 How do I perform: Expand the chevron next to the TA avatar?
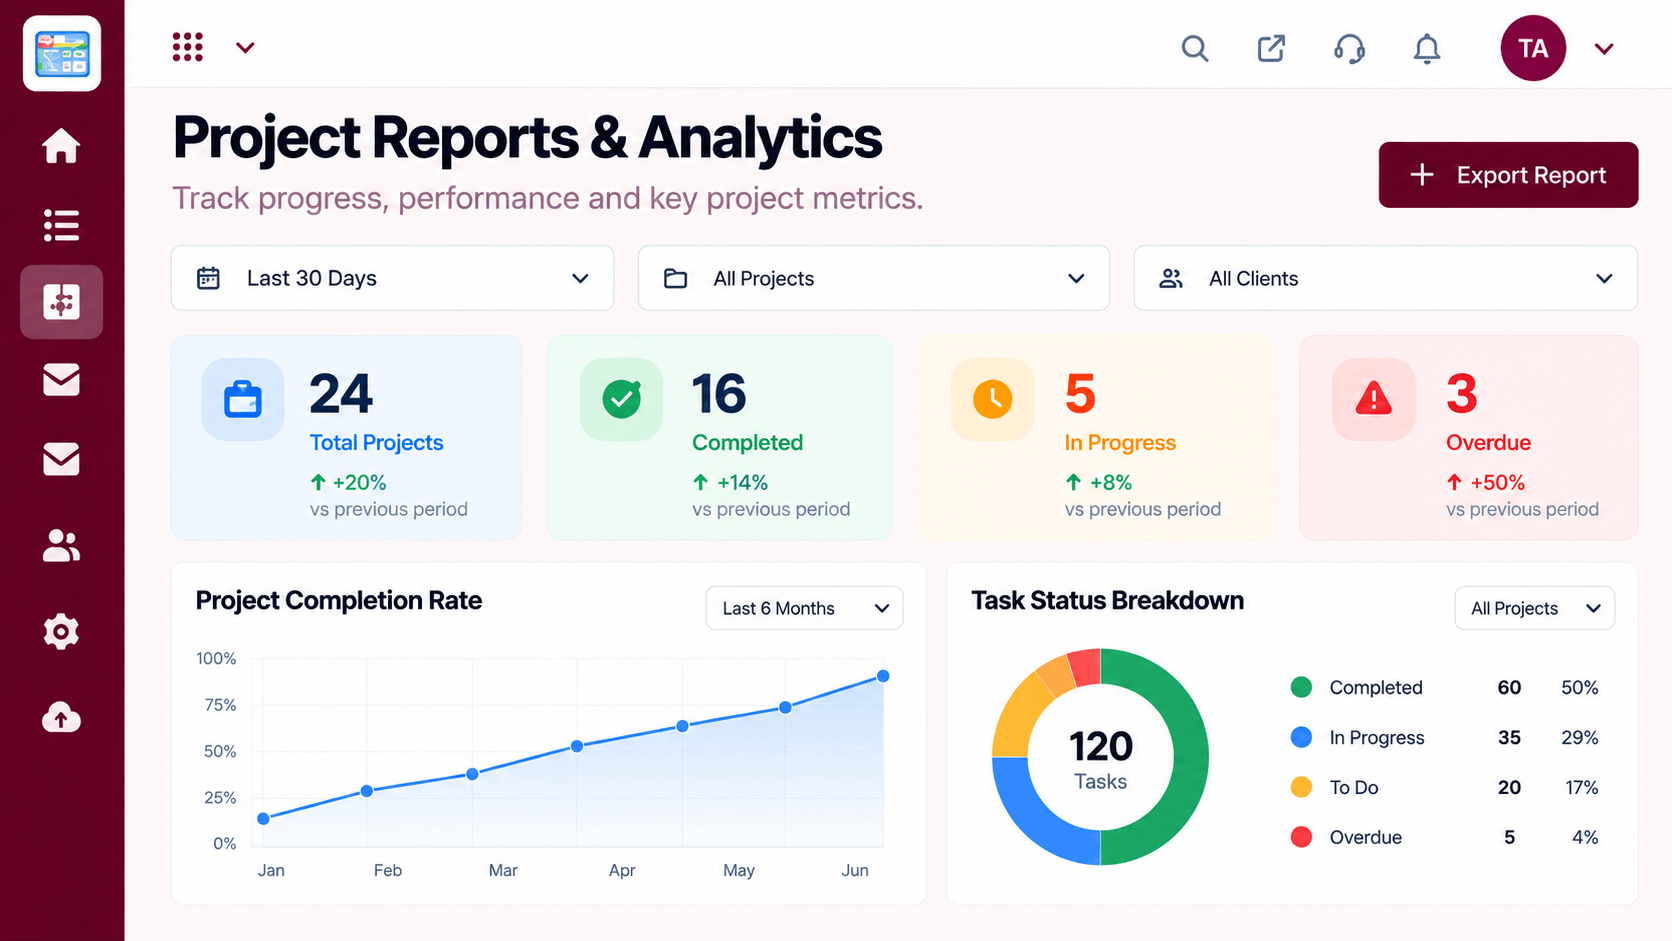(x=1604, y=49)
